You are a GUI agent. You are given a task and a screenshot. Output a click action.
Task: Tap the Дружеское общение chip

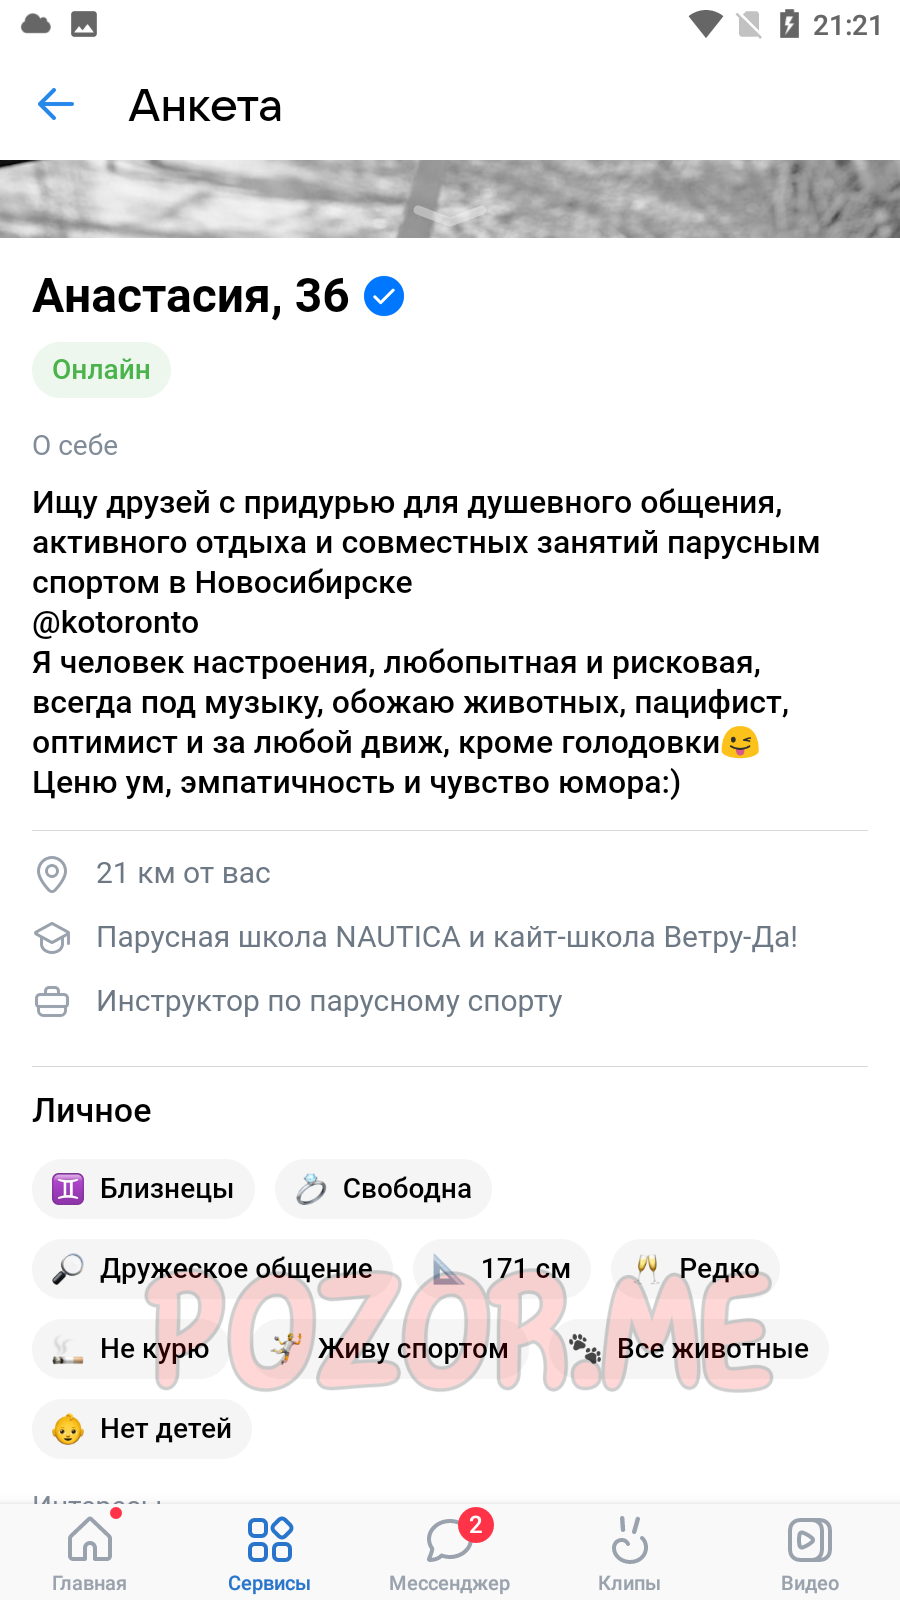212,1269
